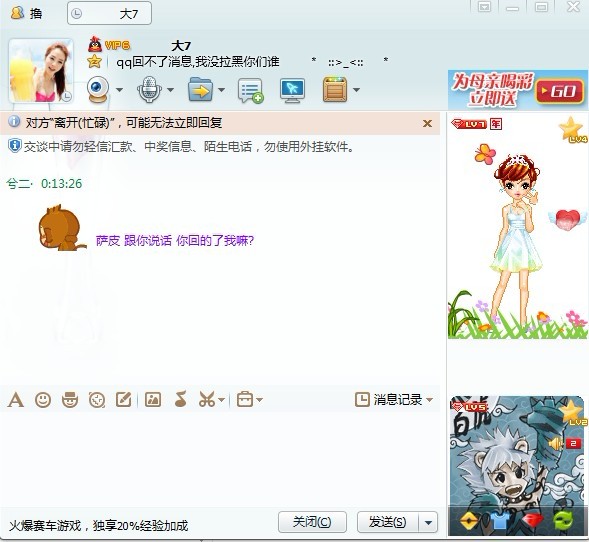Open handwriting input pad icon

pyautogui.click(x=124, y=400)
